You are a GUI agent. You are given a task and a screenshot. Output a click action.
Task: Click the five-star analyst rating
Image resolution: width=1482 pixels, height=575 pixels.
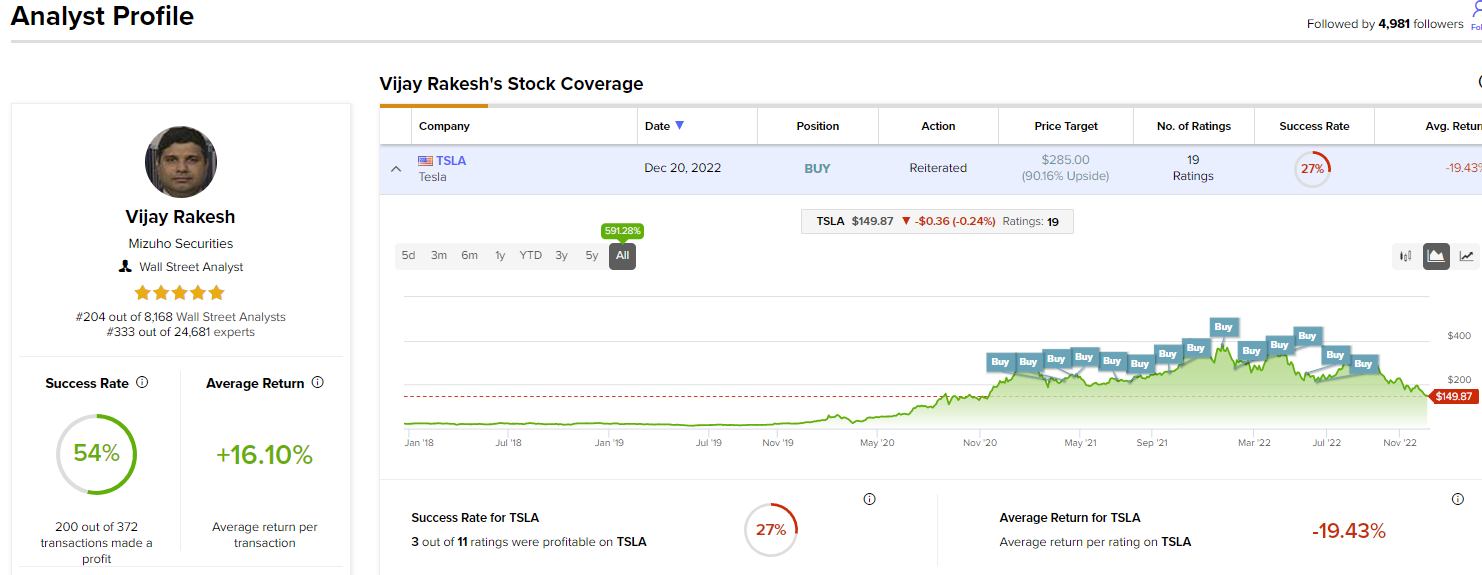click(181, 293)
